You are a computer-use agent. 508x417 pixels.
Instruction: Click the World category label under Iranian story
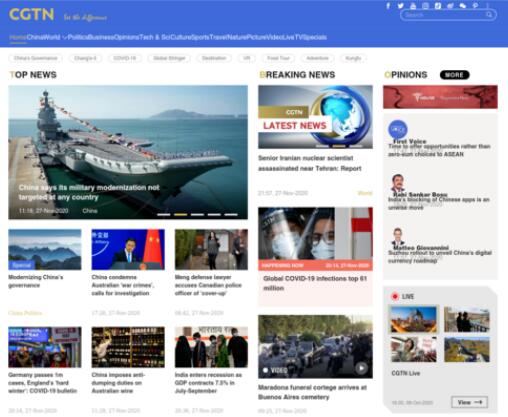[x=365, y=193]
